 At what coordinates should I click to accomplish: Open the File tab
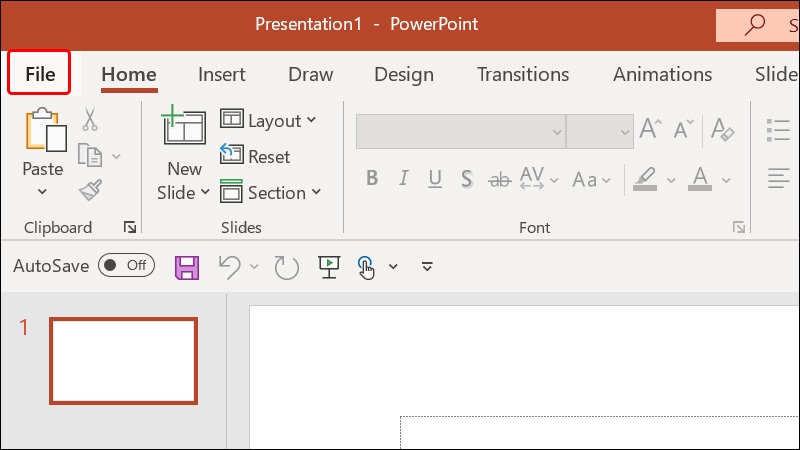point(39,73)
